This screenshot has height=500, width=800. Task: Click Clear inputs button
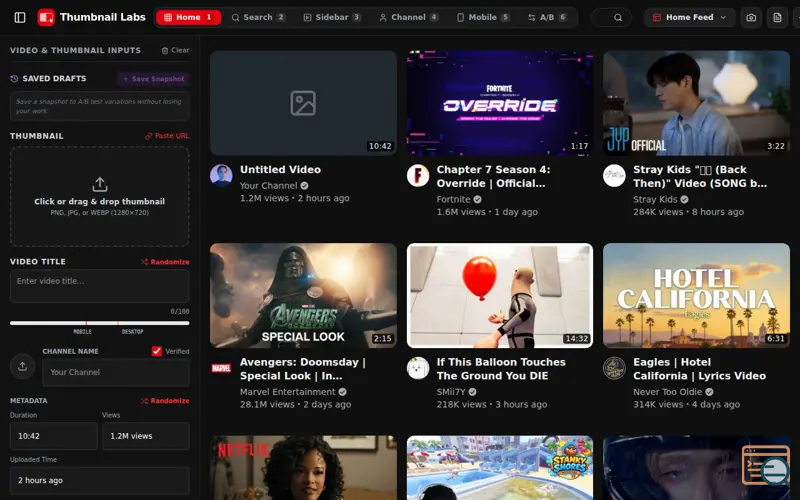tap(176, 50)
